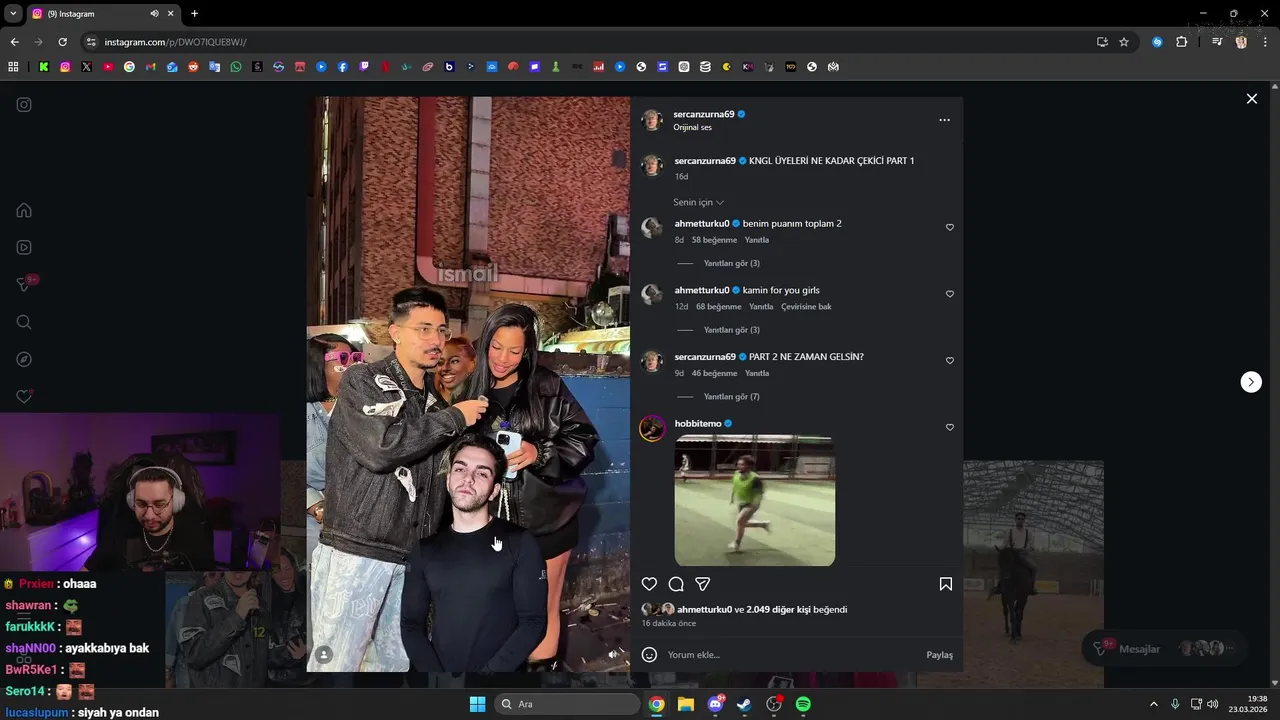1280x720 pixels.
Task: Open the floating Mesajlar messages button
Action: pyautogui.click(x=1164, y=649)
